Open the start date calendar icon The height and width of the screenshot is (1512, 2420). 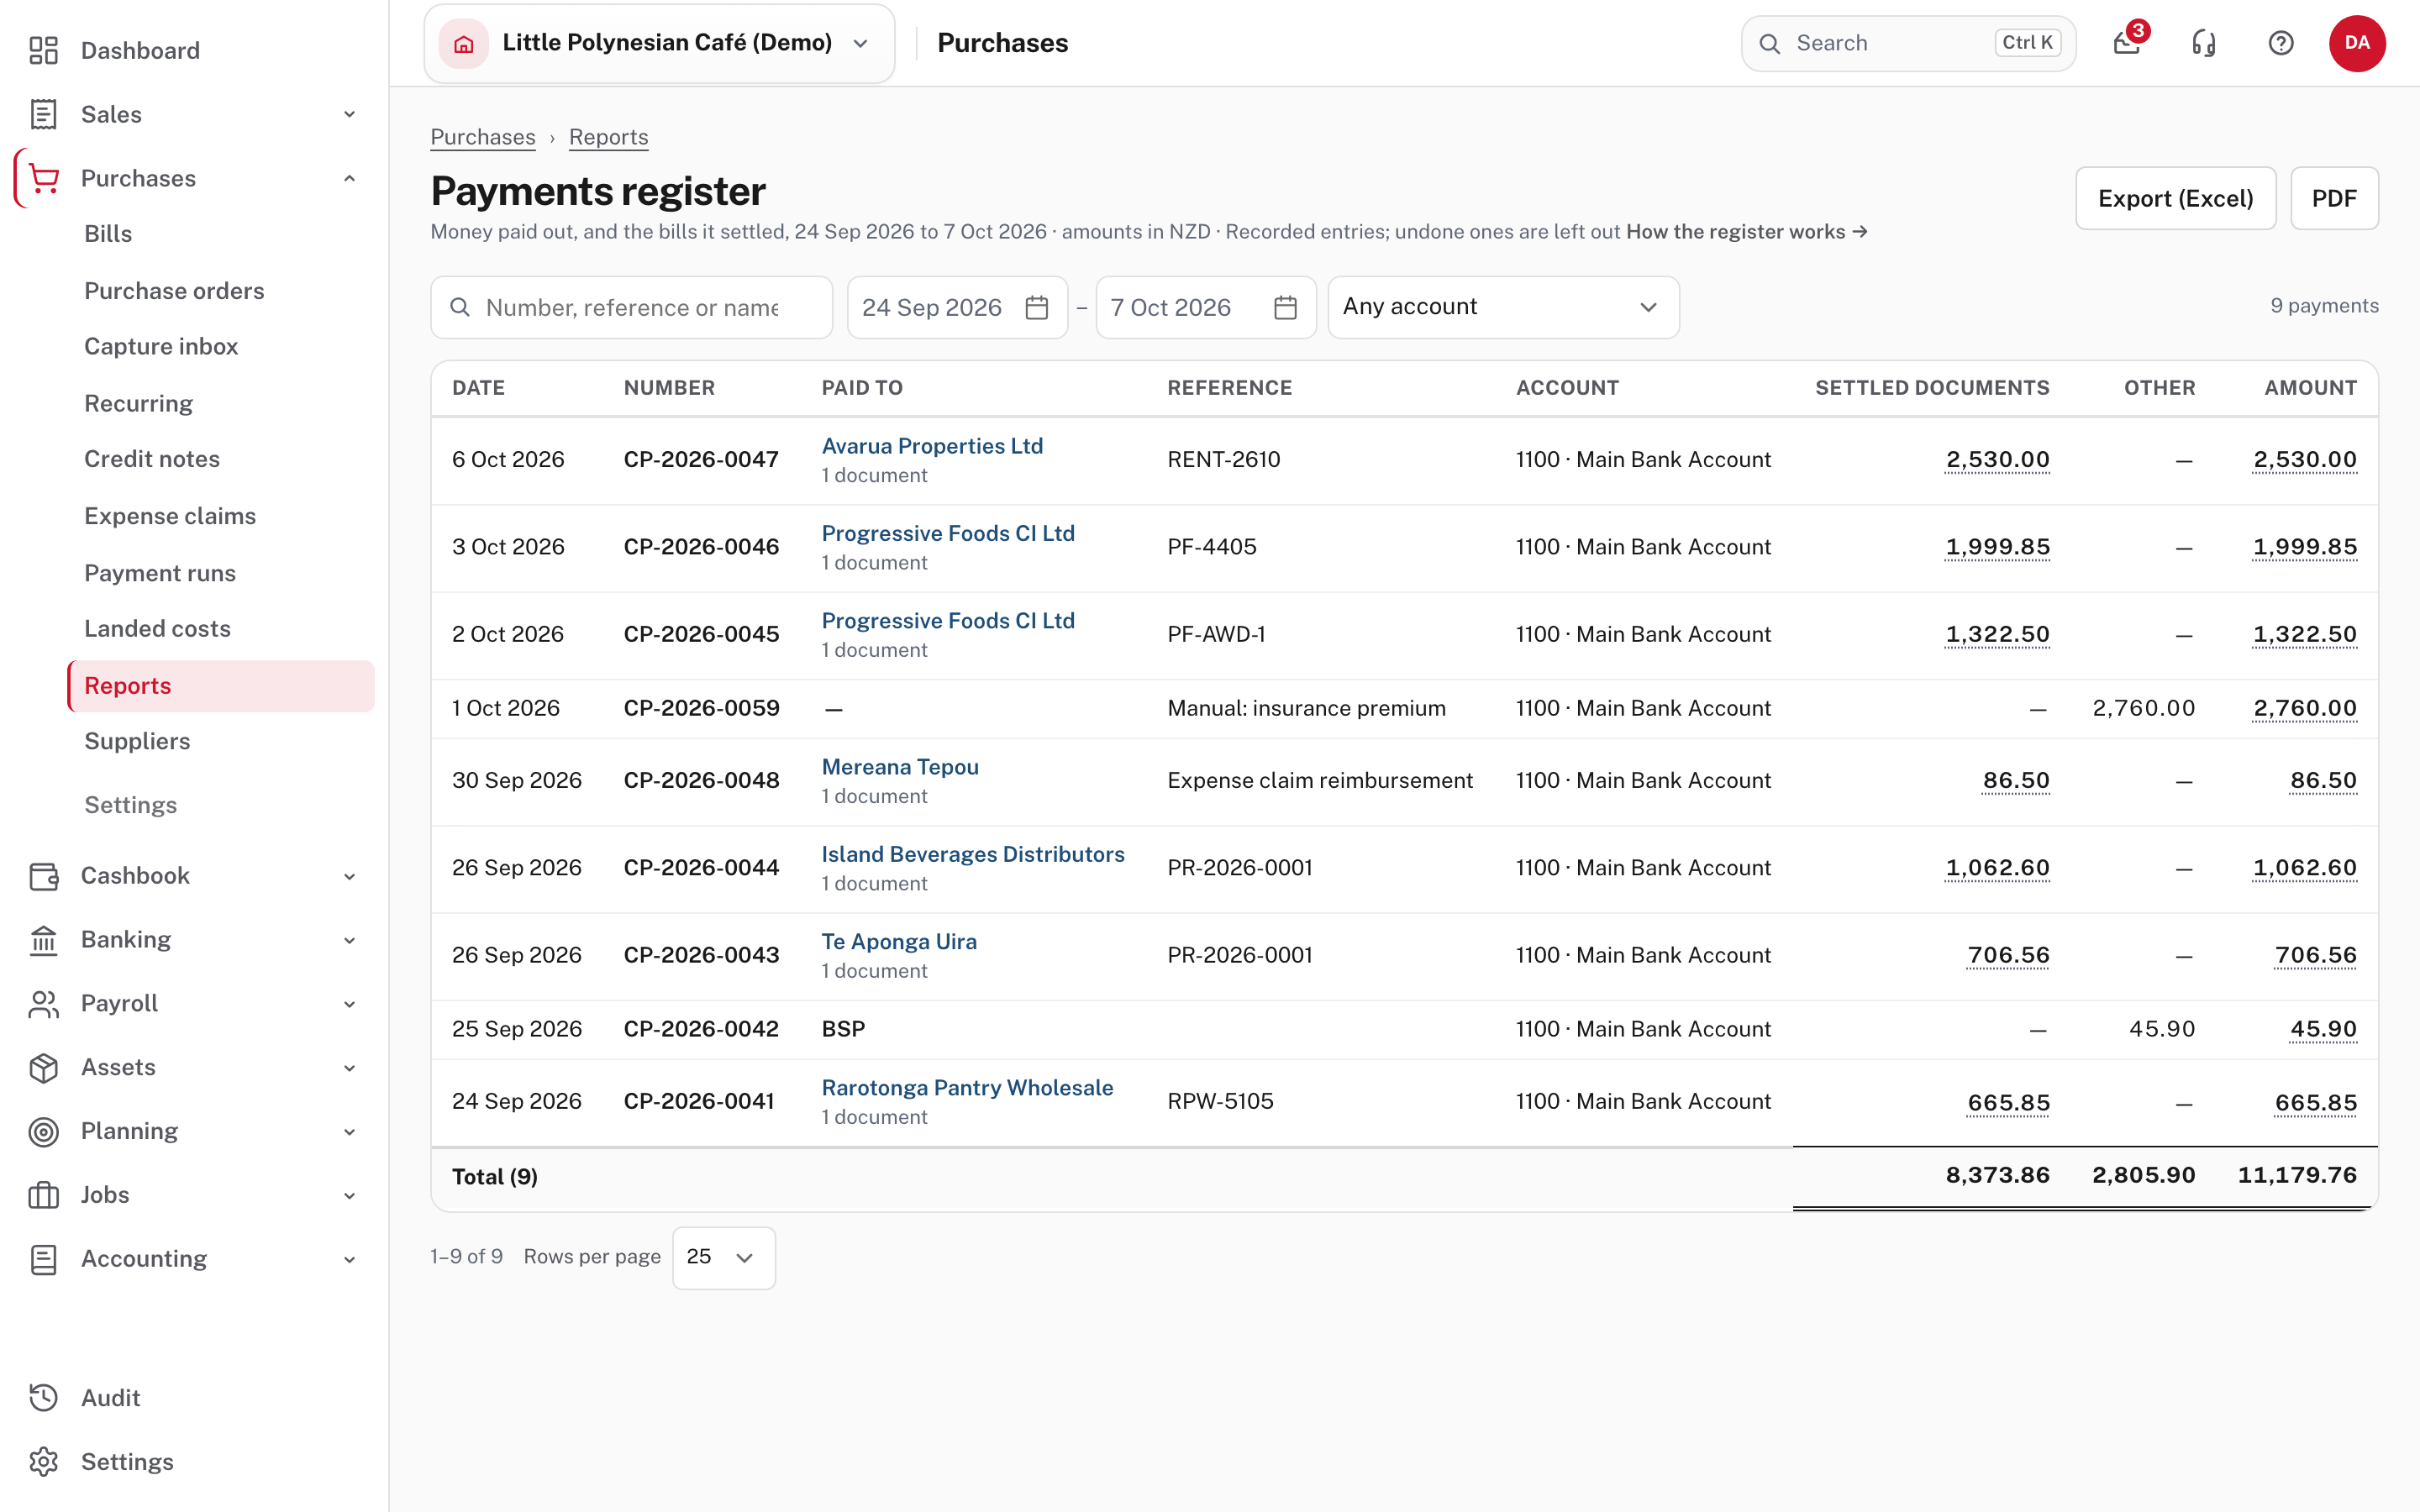(1037, 307)
